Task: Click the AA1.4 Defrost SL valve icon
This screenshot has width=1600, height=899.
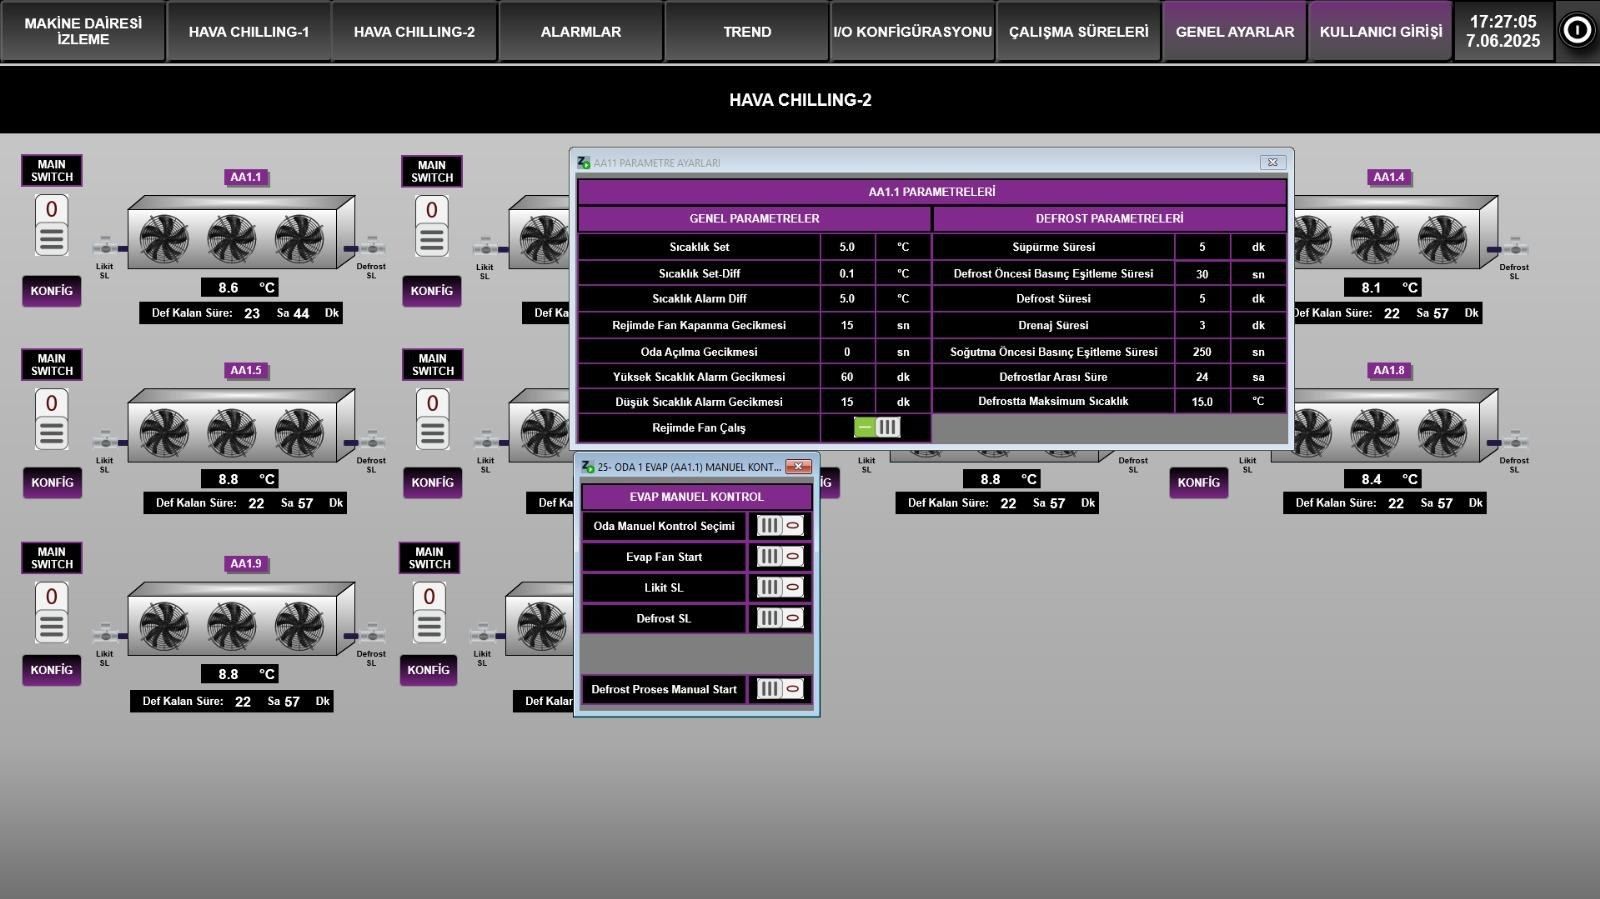Action: pyautogui.click(x=1514, y=246)
